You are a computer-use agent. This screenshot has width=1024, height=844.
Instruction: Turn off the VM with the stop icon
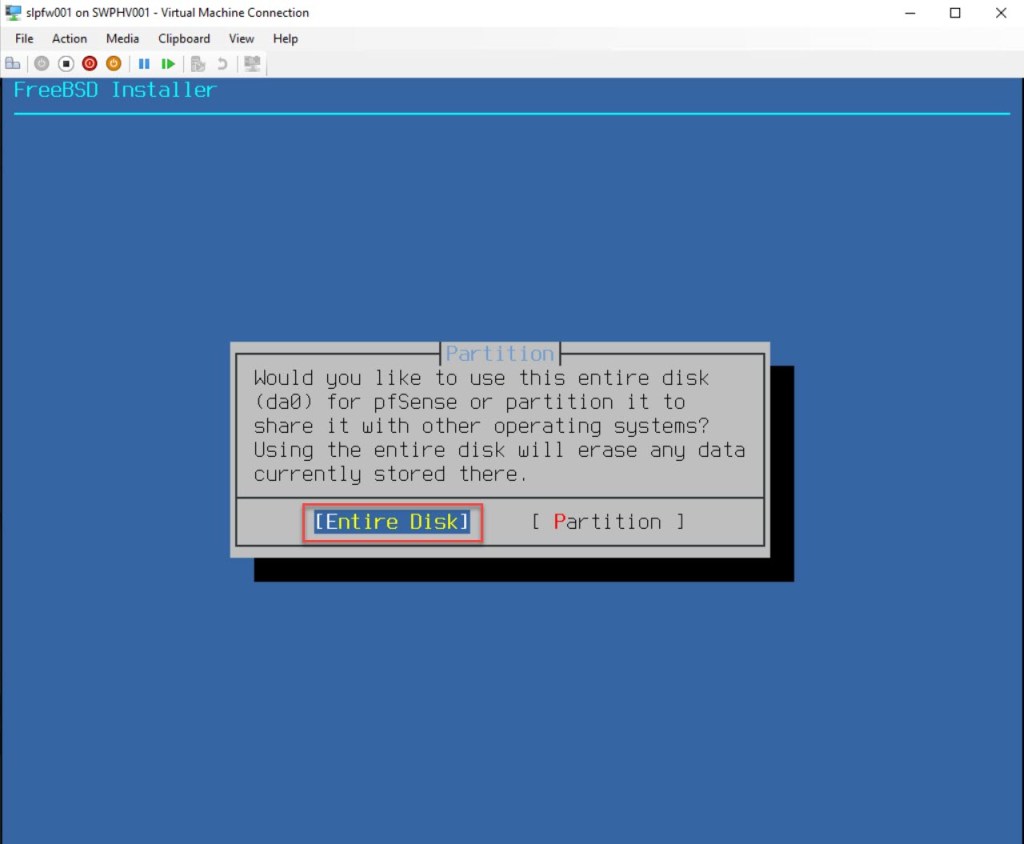tap(66, 64)
